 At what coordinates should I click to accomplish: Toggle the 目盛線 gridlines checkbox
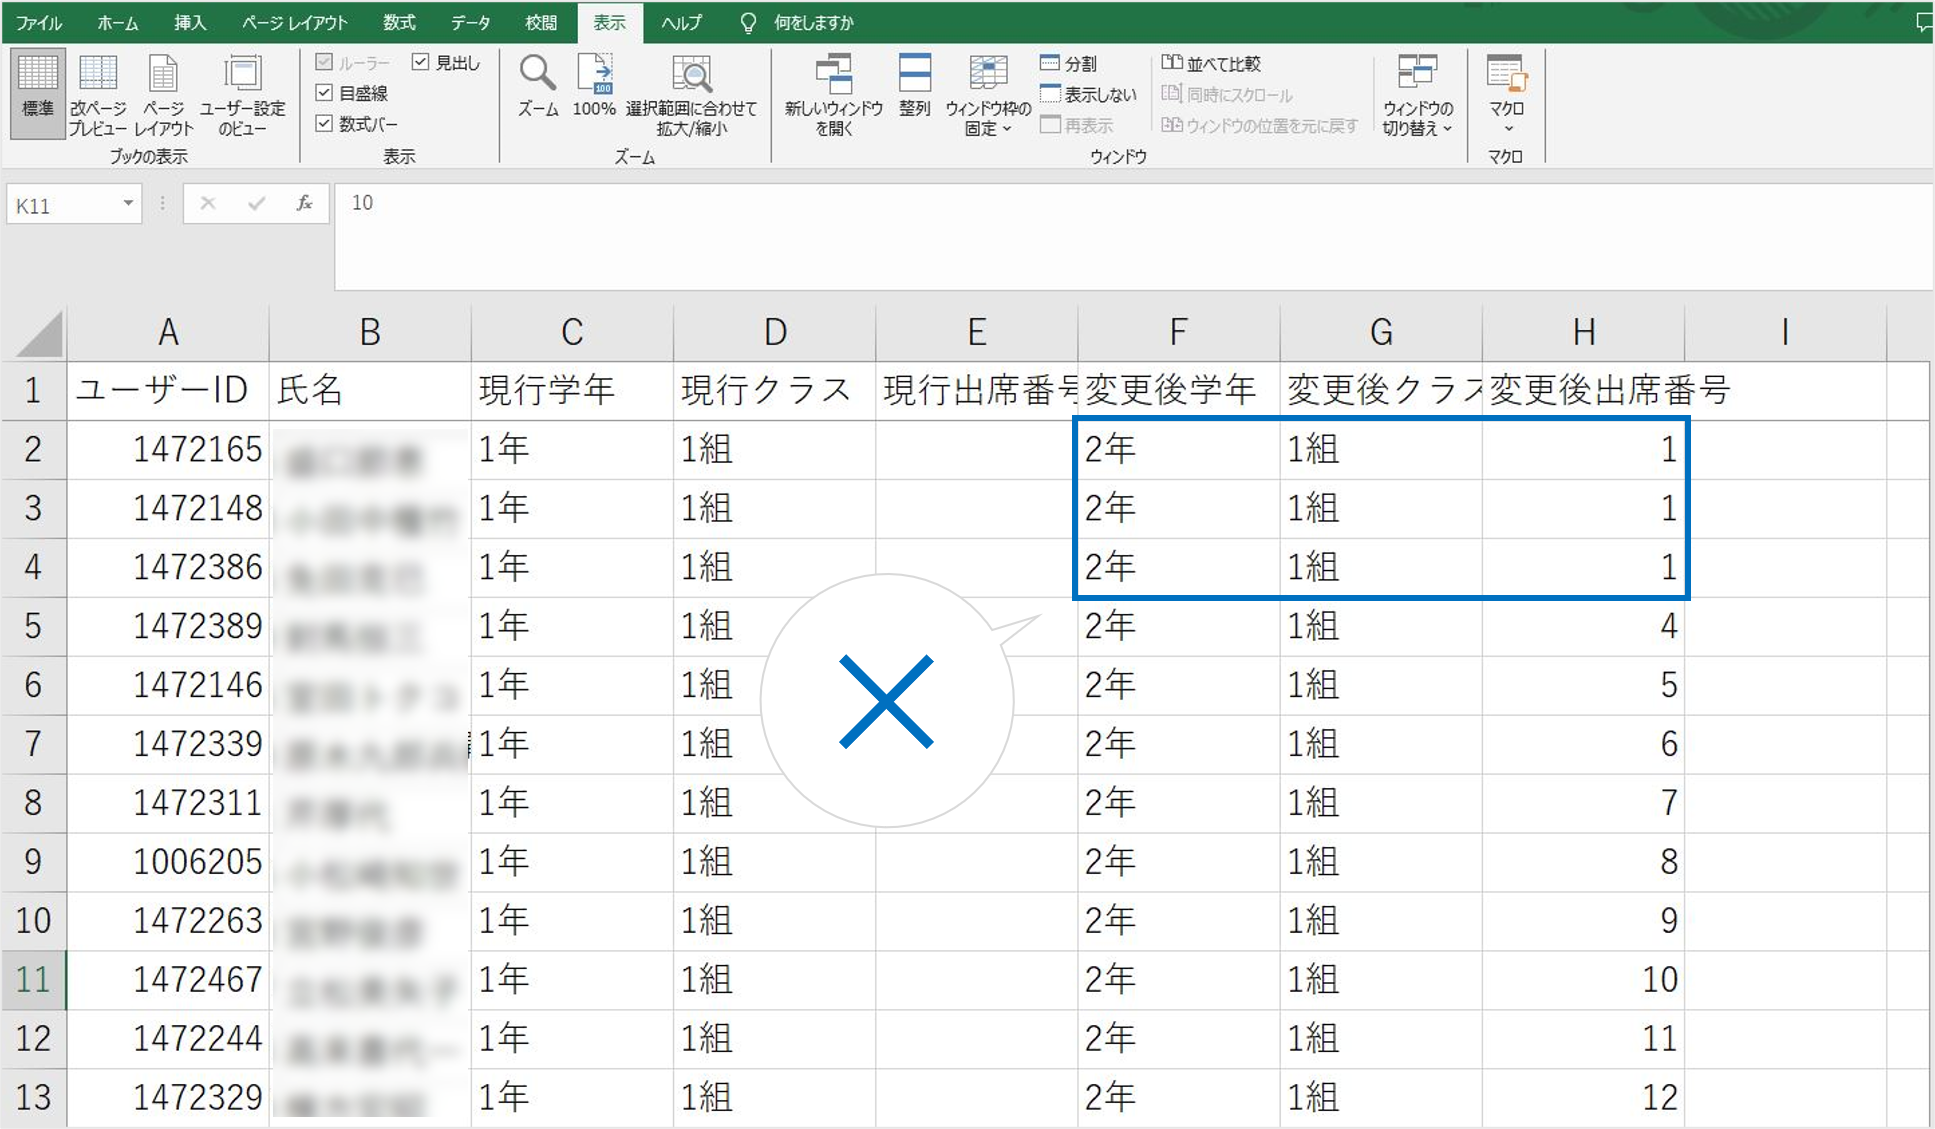[324, 93]
